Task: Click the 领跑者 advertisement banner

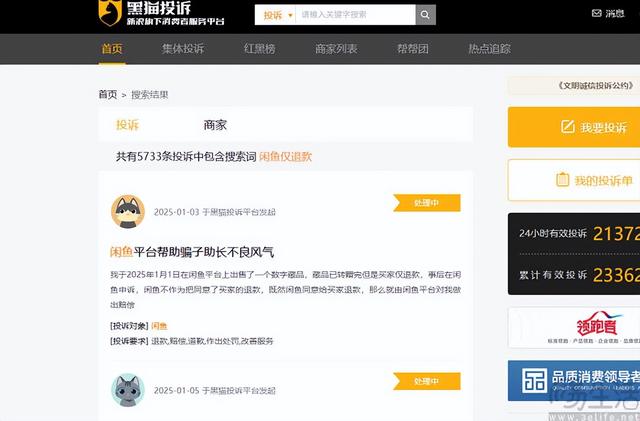Action: 573,328
